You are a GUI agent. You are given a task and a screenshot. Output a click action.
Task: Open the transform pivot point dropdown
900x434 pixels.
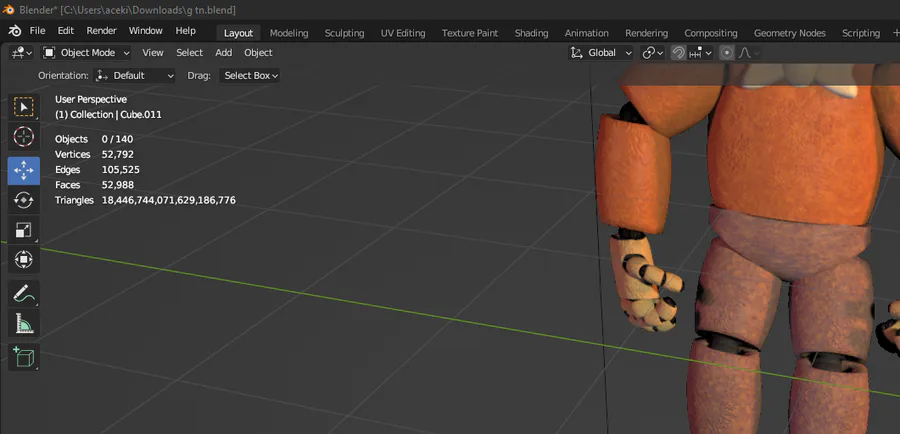click(x=653, y=53)
